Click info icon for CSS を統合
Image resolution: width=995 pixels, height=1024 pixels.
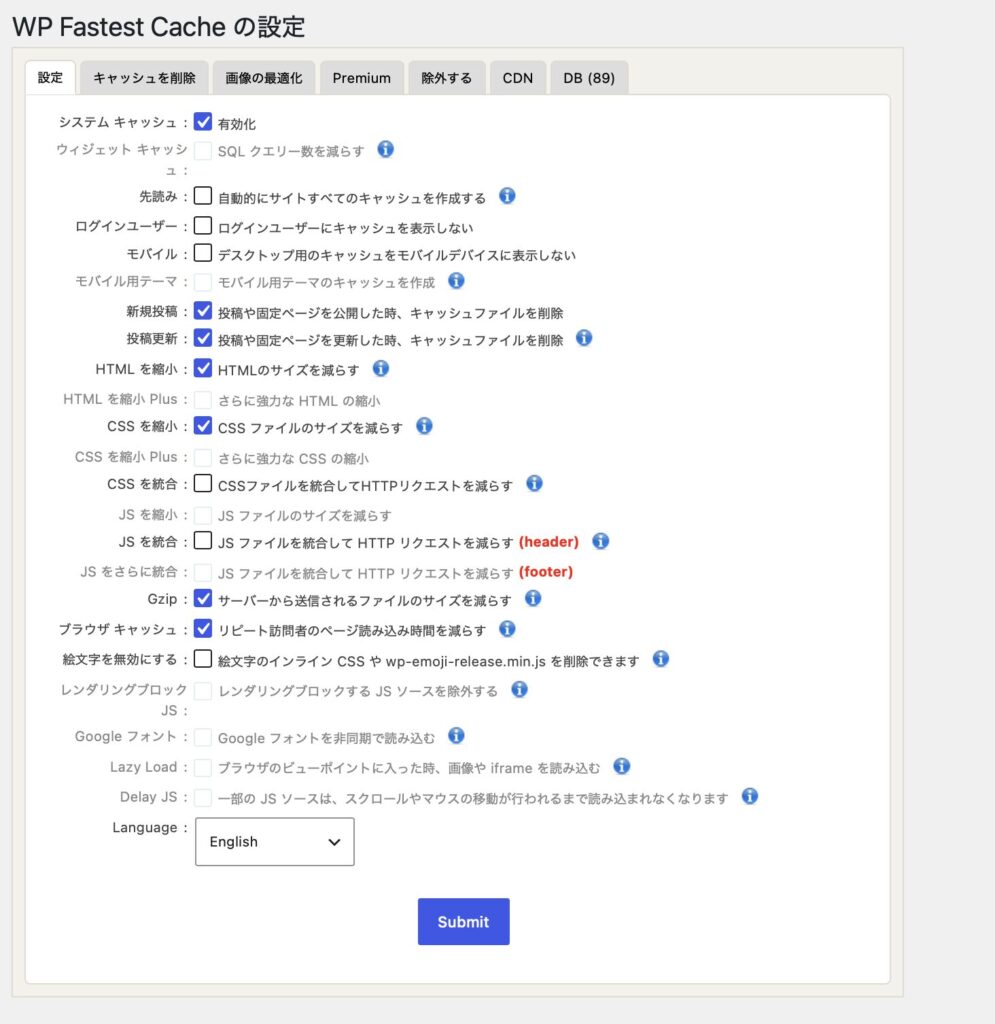[534, 484]
